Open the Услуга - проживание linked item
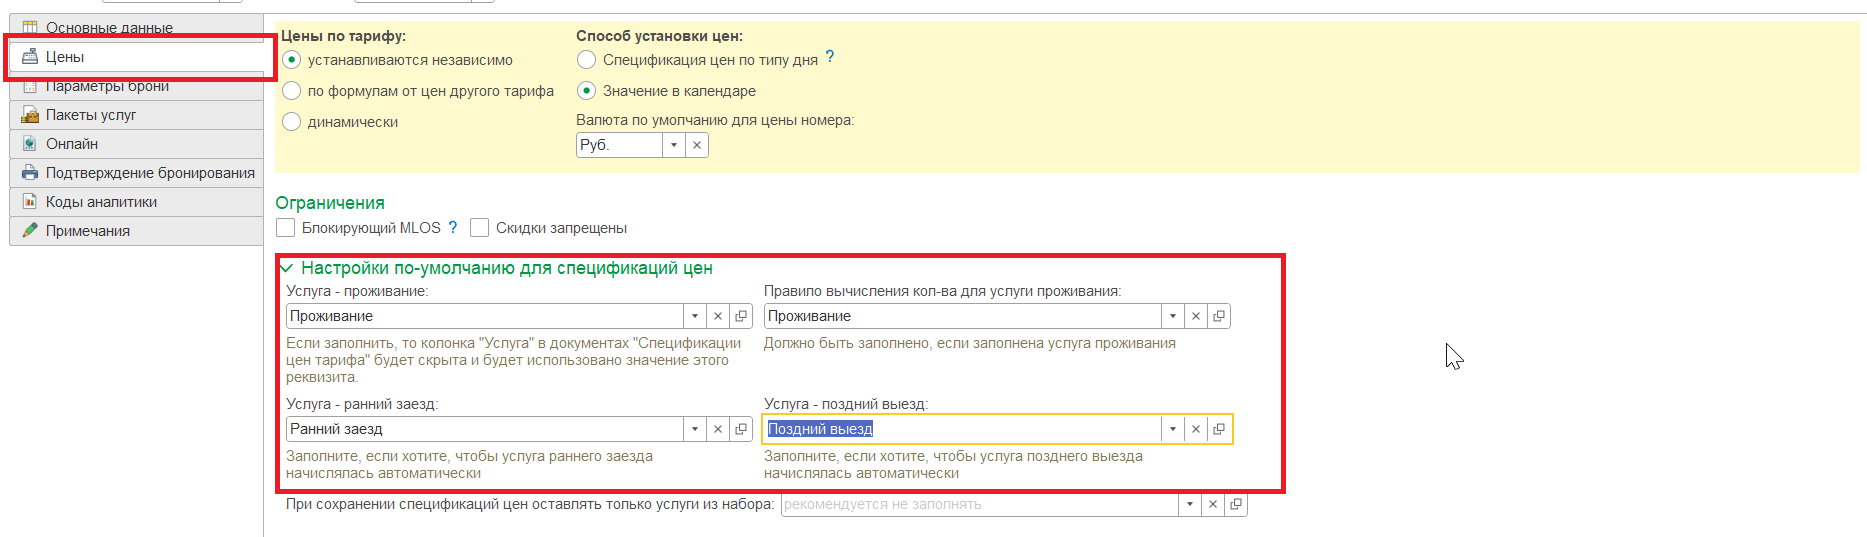Image resolution: width=1867 pixels, height=537 pixels. pyautogui.click(x=741, y=316)
